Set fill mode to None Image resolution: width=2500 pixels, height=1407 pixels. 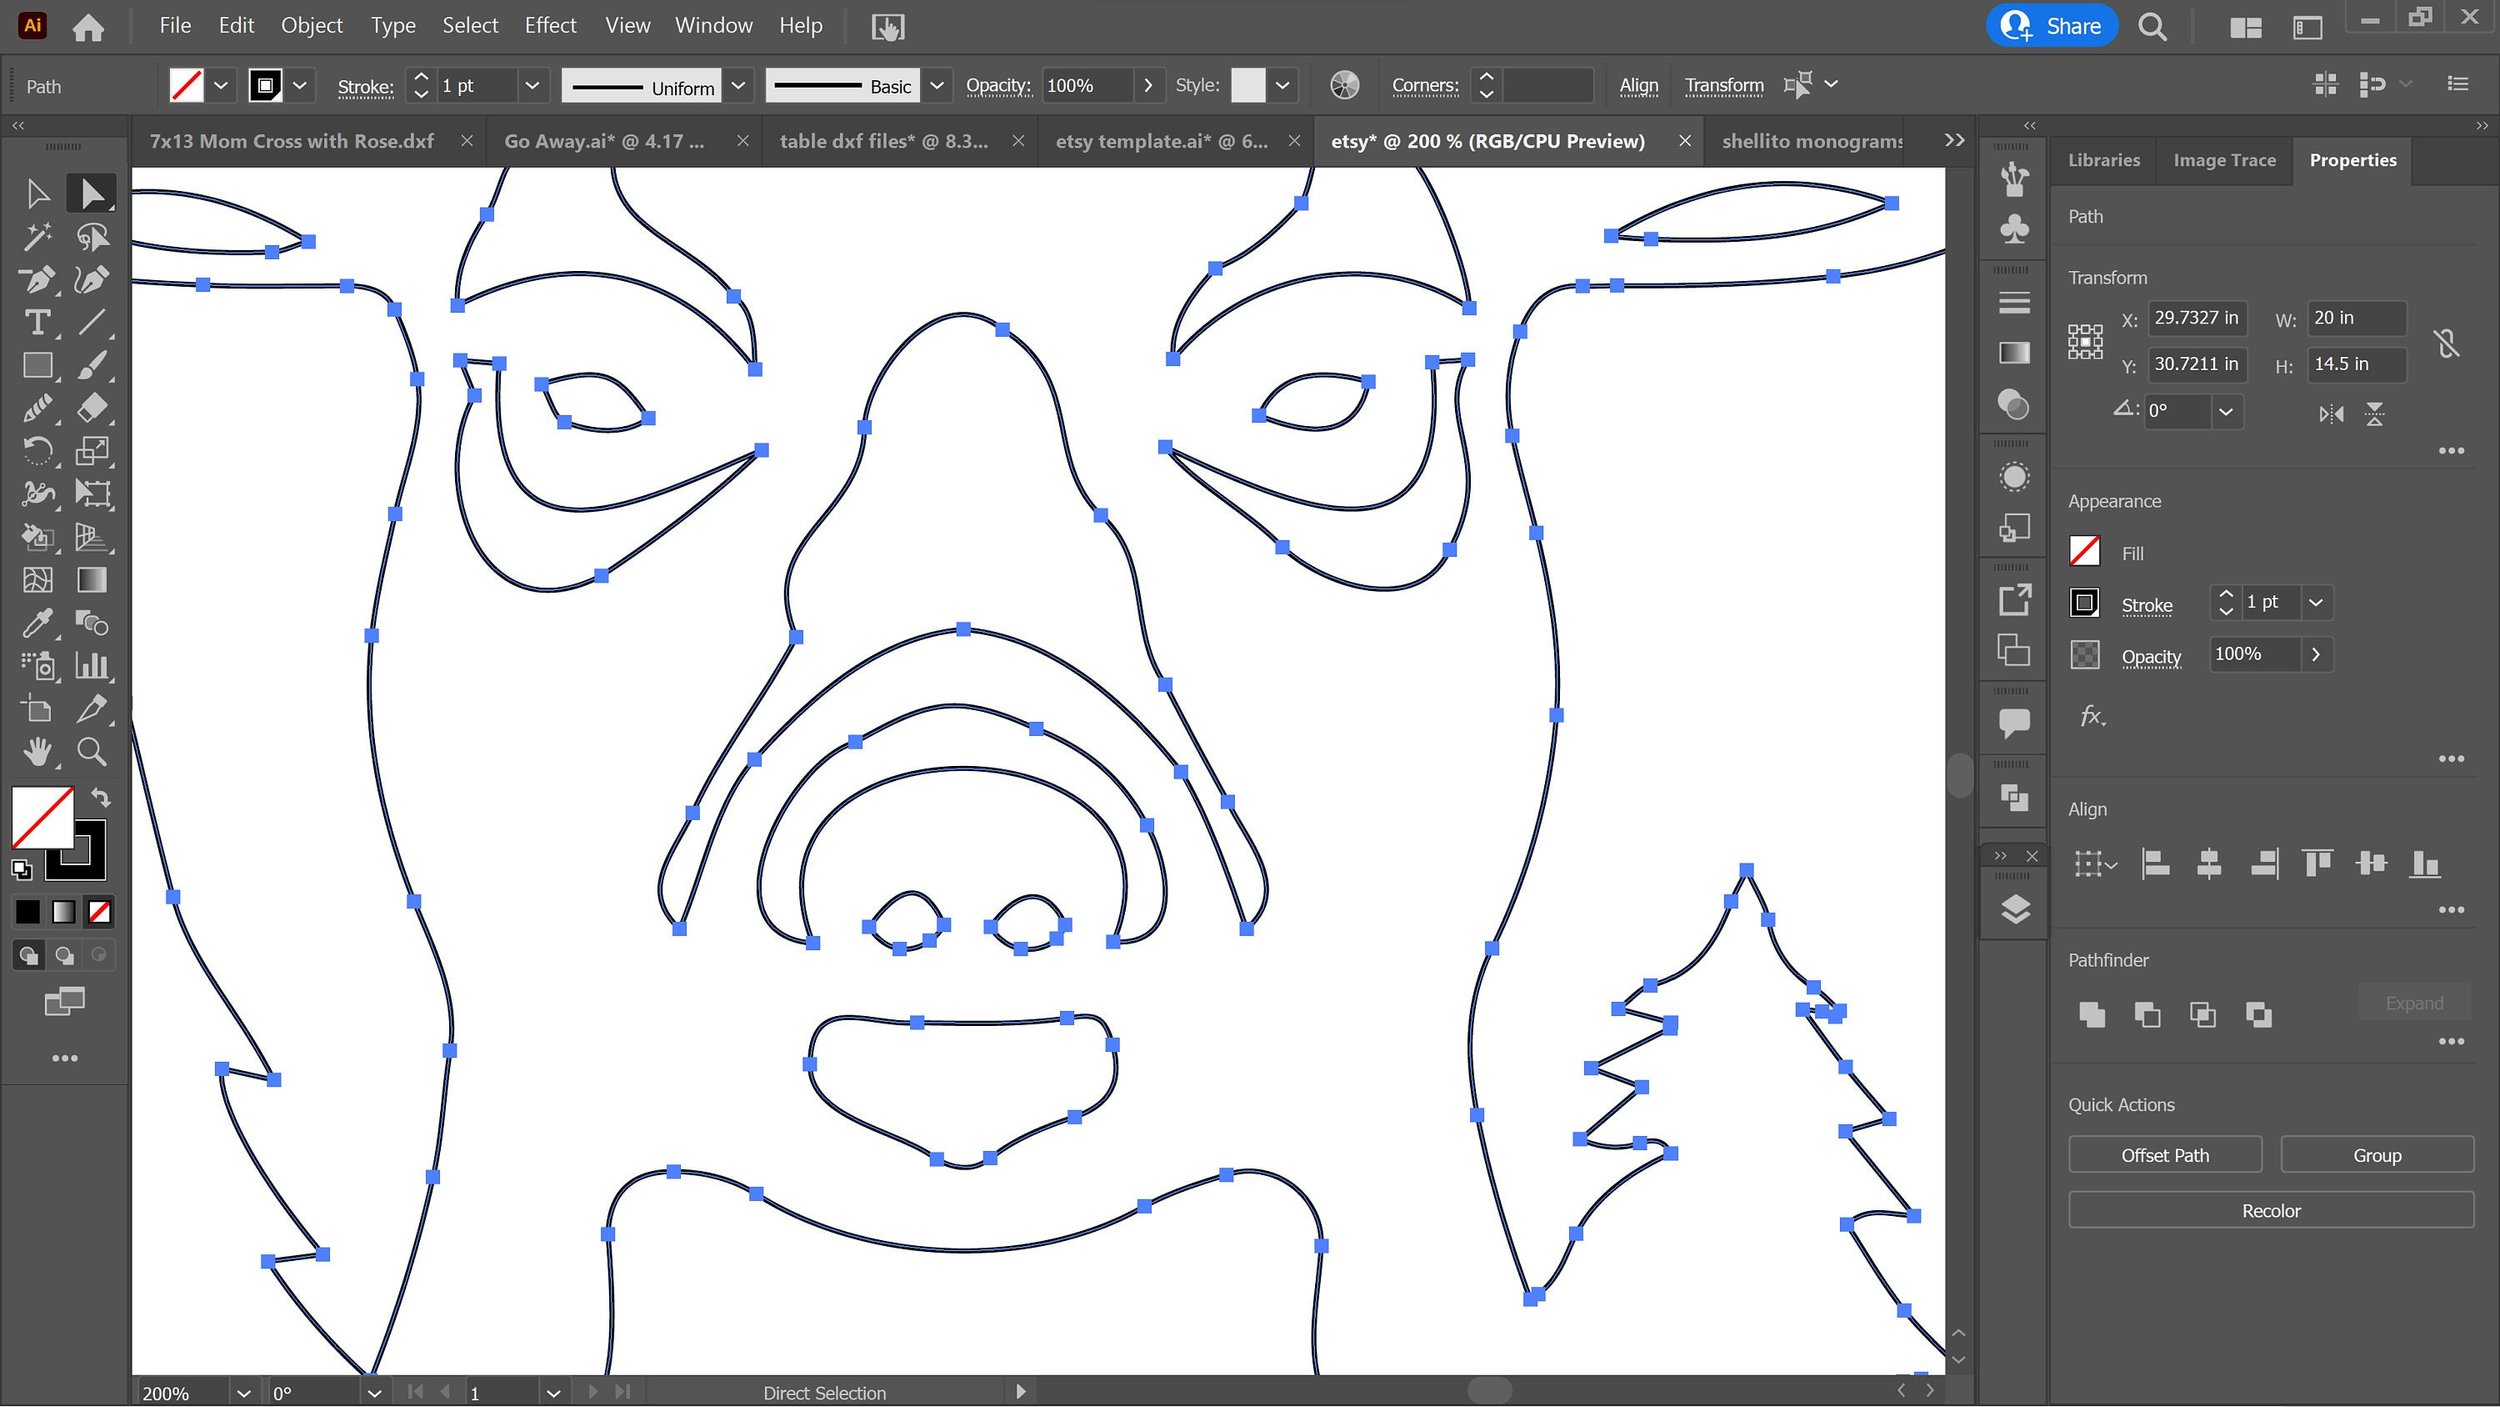[x=99, y=912]
